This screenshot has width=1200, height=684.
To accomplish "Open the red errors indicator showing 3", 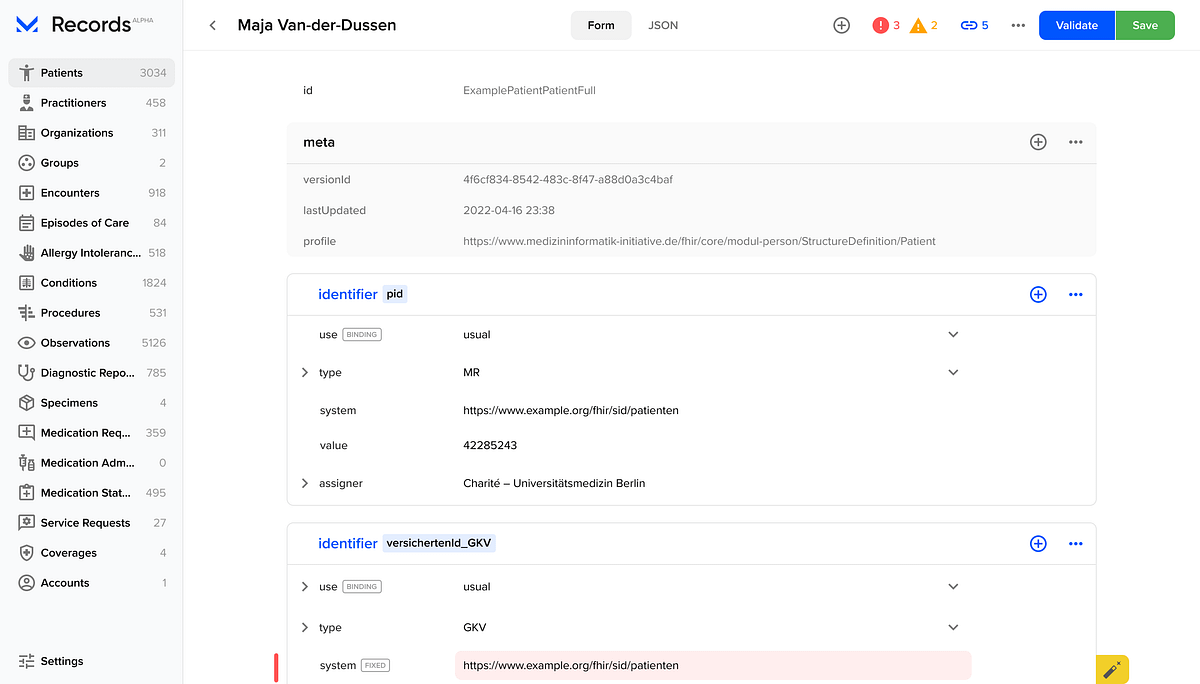I will click(x=886, y=25).
